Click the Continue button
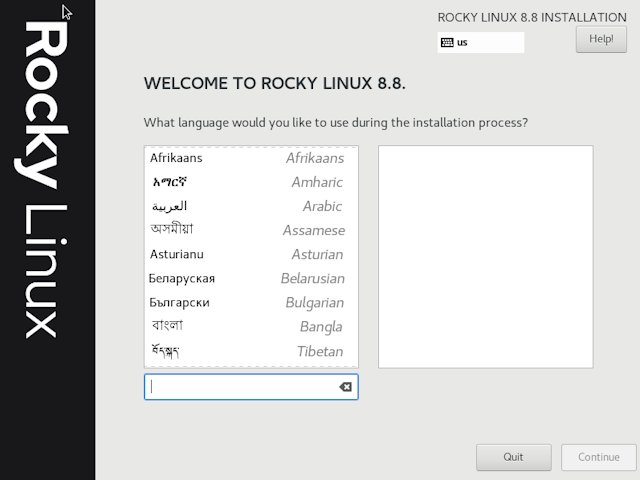The width and height of the screenshot is (640, 480). 598,457
